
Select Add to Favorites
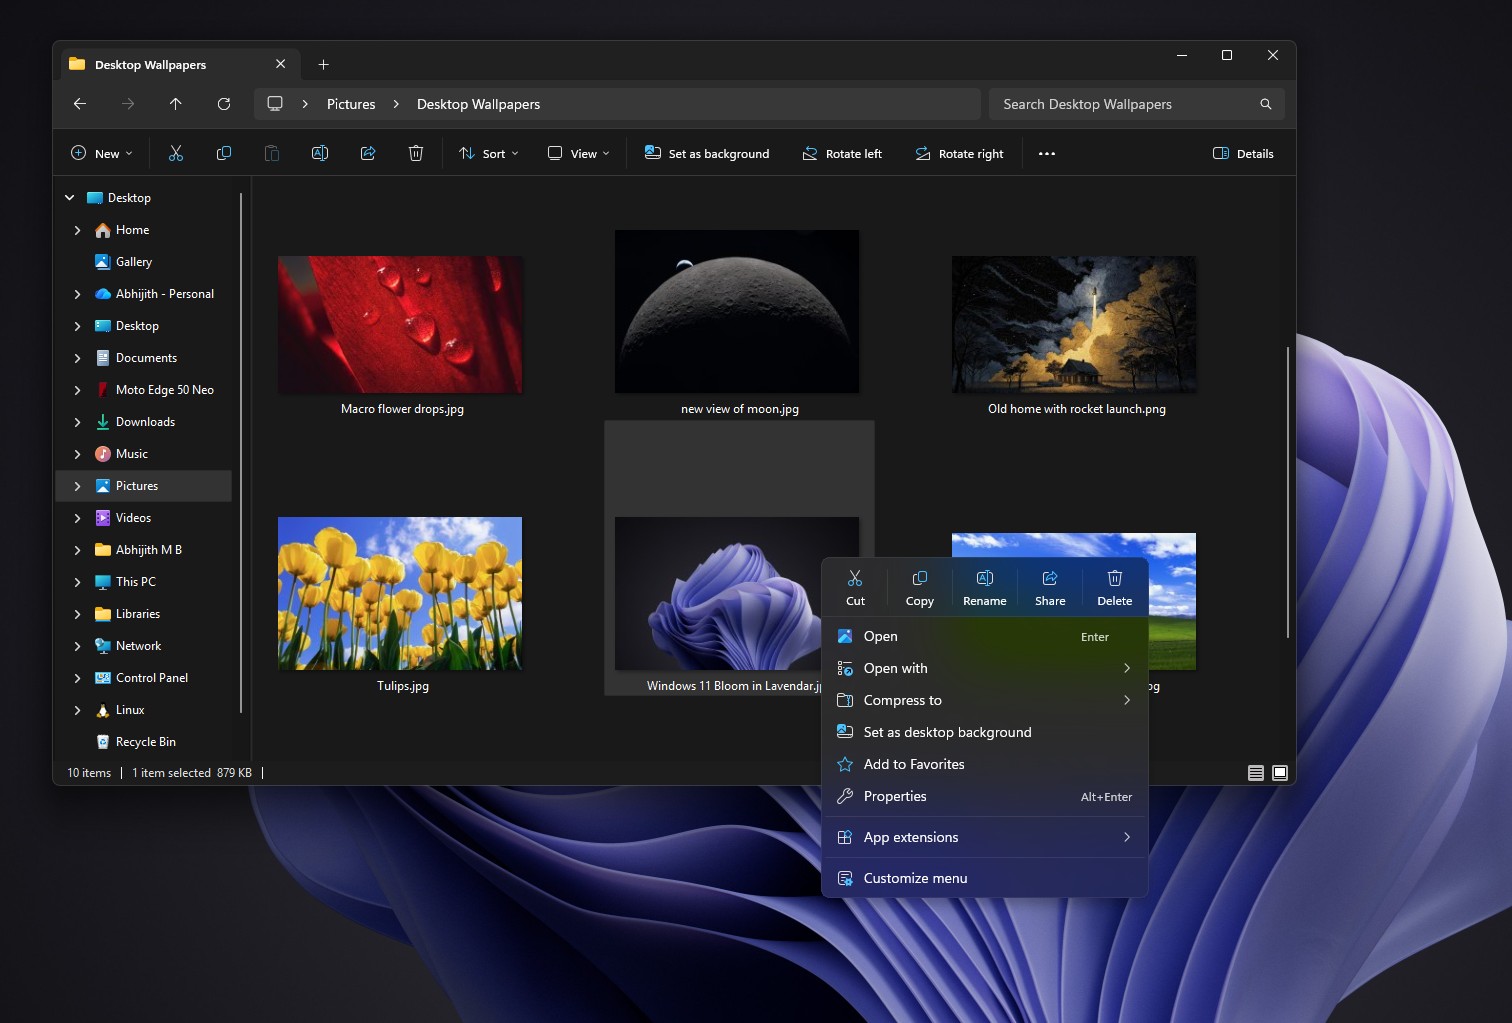(x=985, y=764)
